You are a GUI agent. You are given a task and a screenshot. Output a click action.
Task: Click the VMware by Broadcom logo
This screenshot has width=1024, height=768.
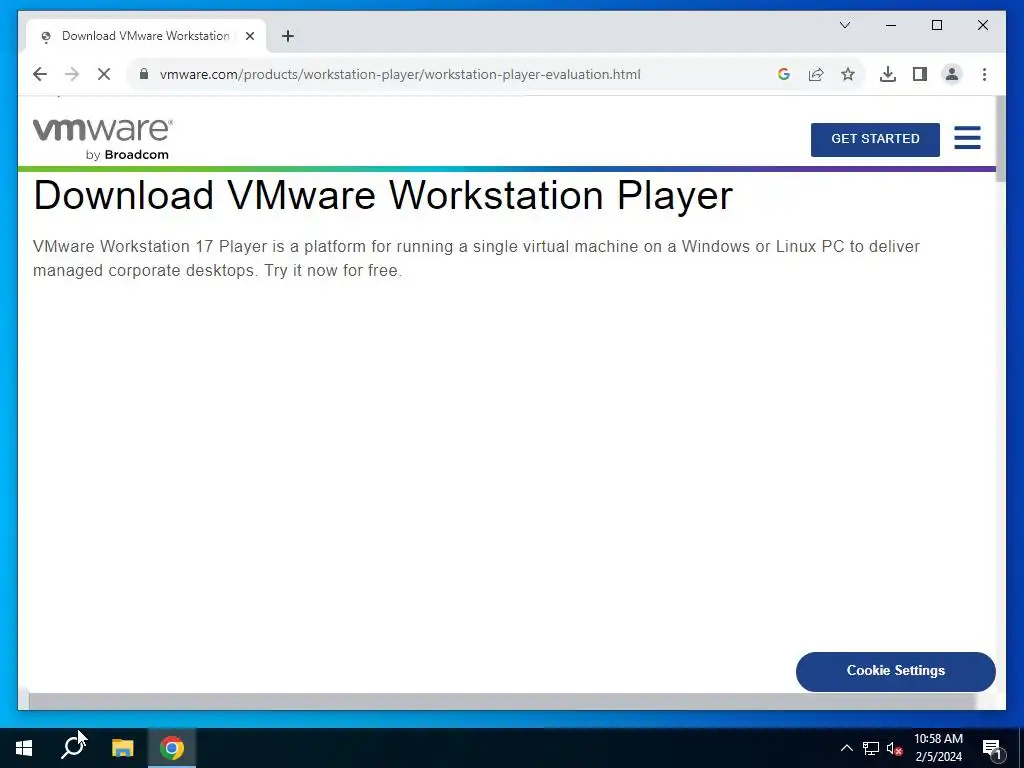tap(103, 139)
